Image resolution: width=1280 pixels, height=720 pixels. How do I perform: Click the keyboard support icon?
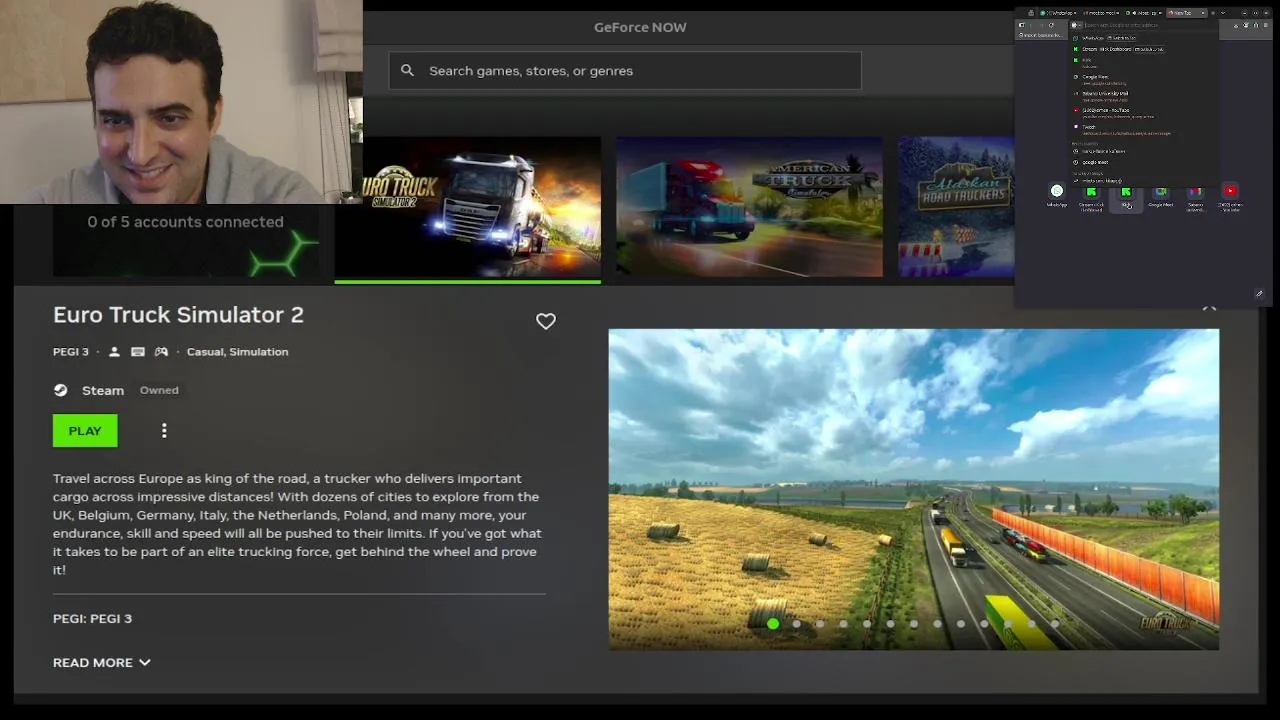pos(138,352)
